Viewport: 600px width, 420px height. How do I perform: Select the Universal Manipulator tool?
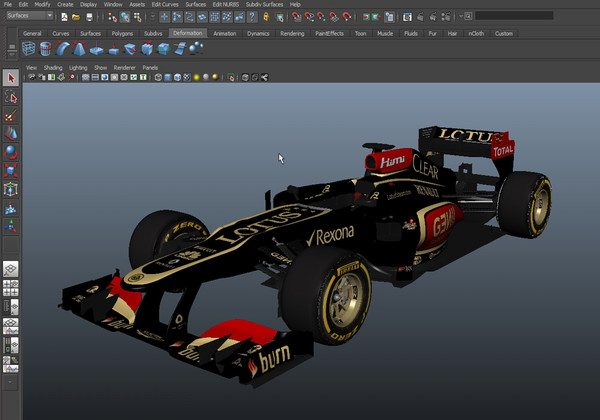click(11, 189)
